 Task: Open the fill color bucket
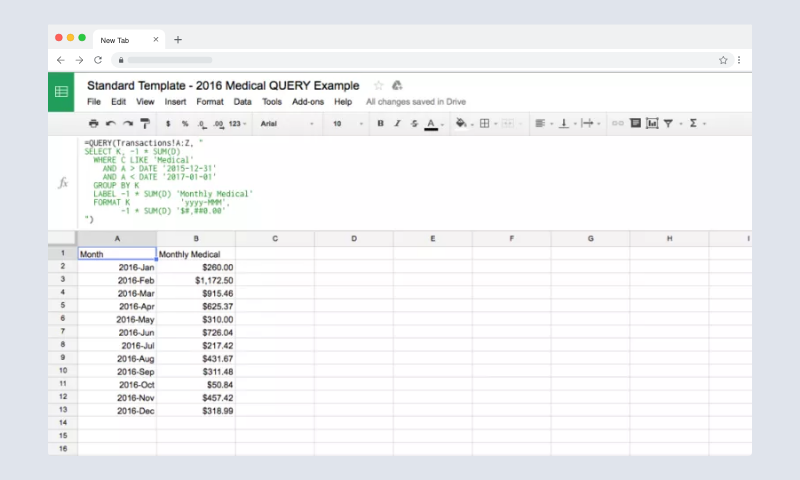click(461, 123)
